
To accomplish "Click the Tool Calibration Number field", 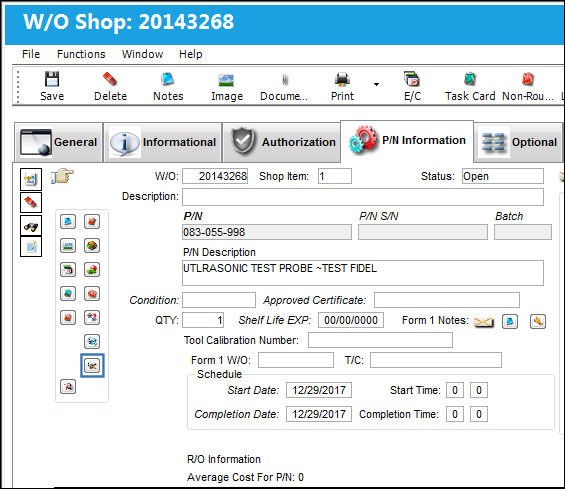I will pos(381,340).
